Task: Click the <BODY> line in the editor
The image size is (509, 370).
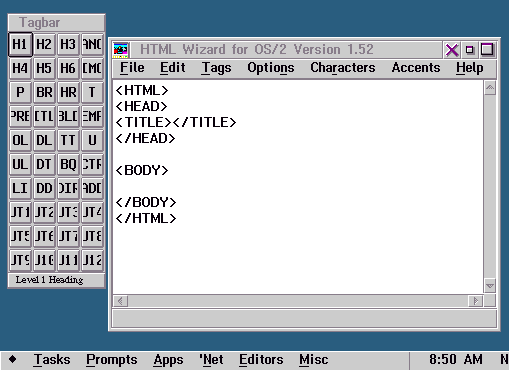Action: point(142,170)
